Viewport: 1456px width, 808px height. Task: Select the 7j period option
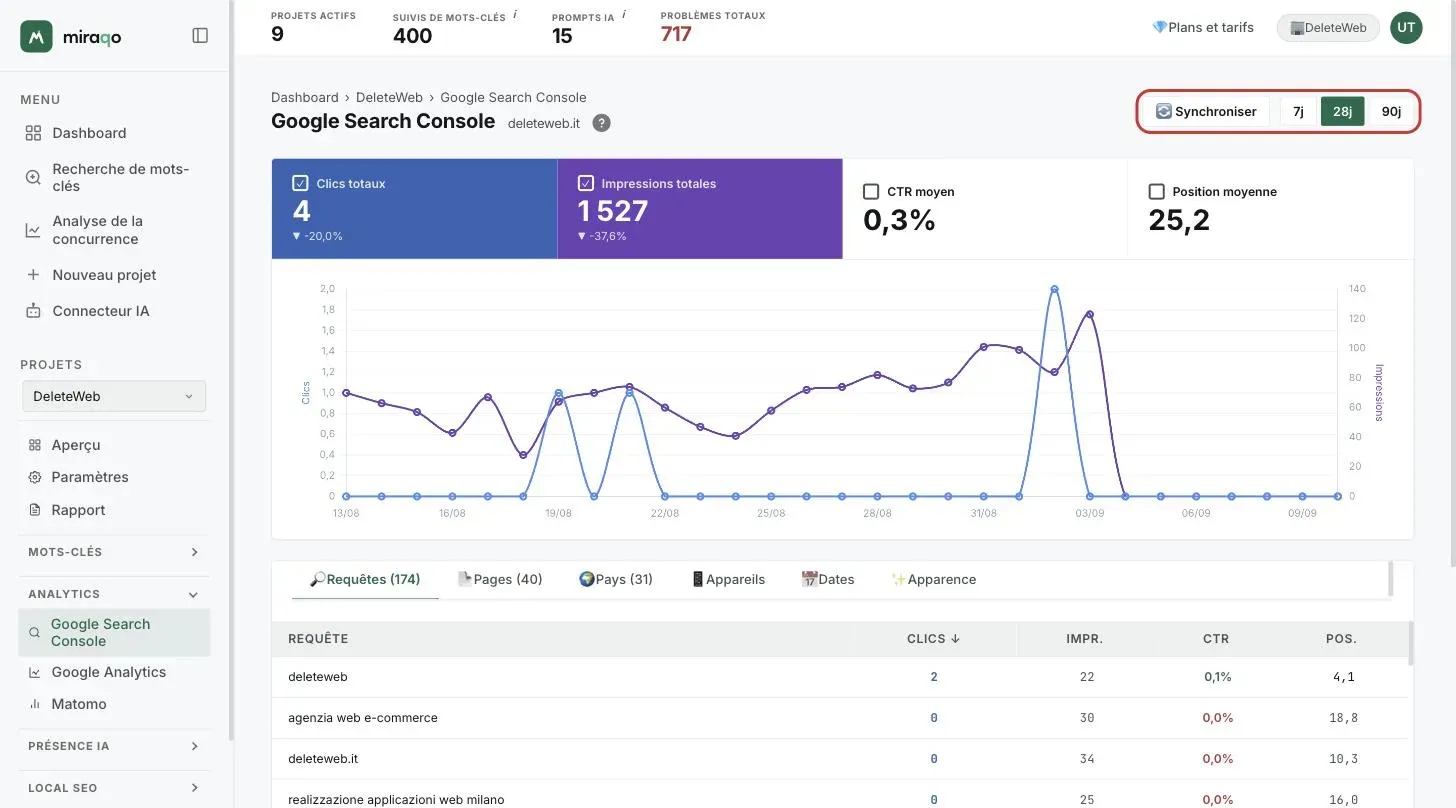tap(1298, 111)
